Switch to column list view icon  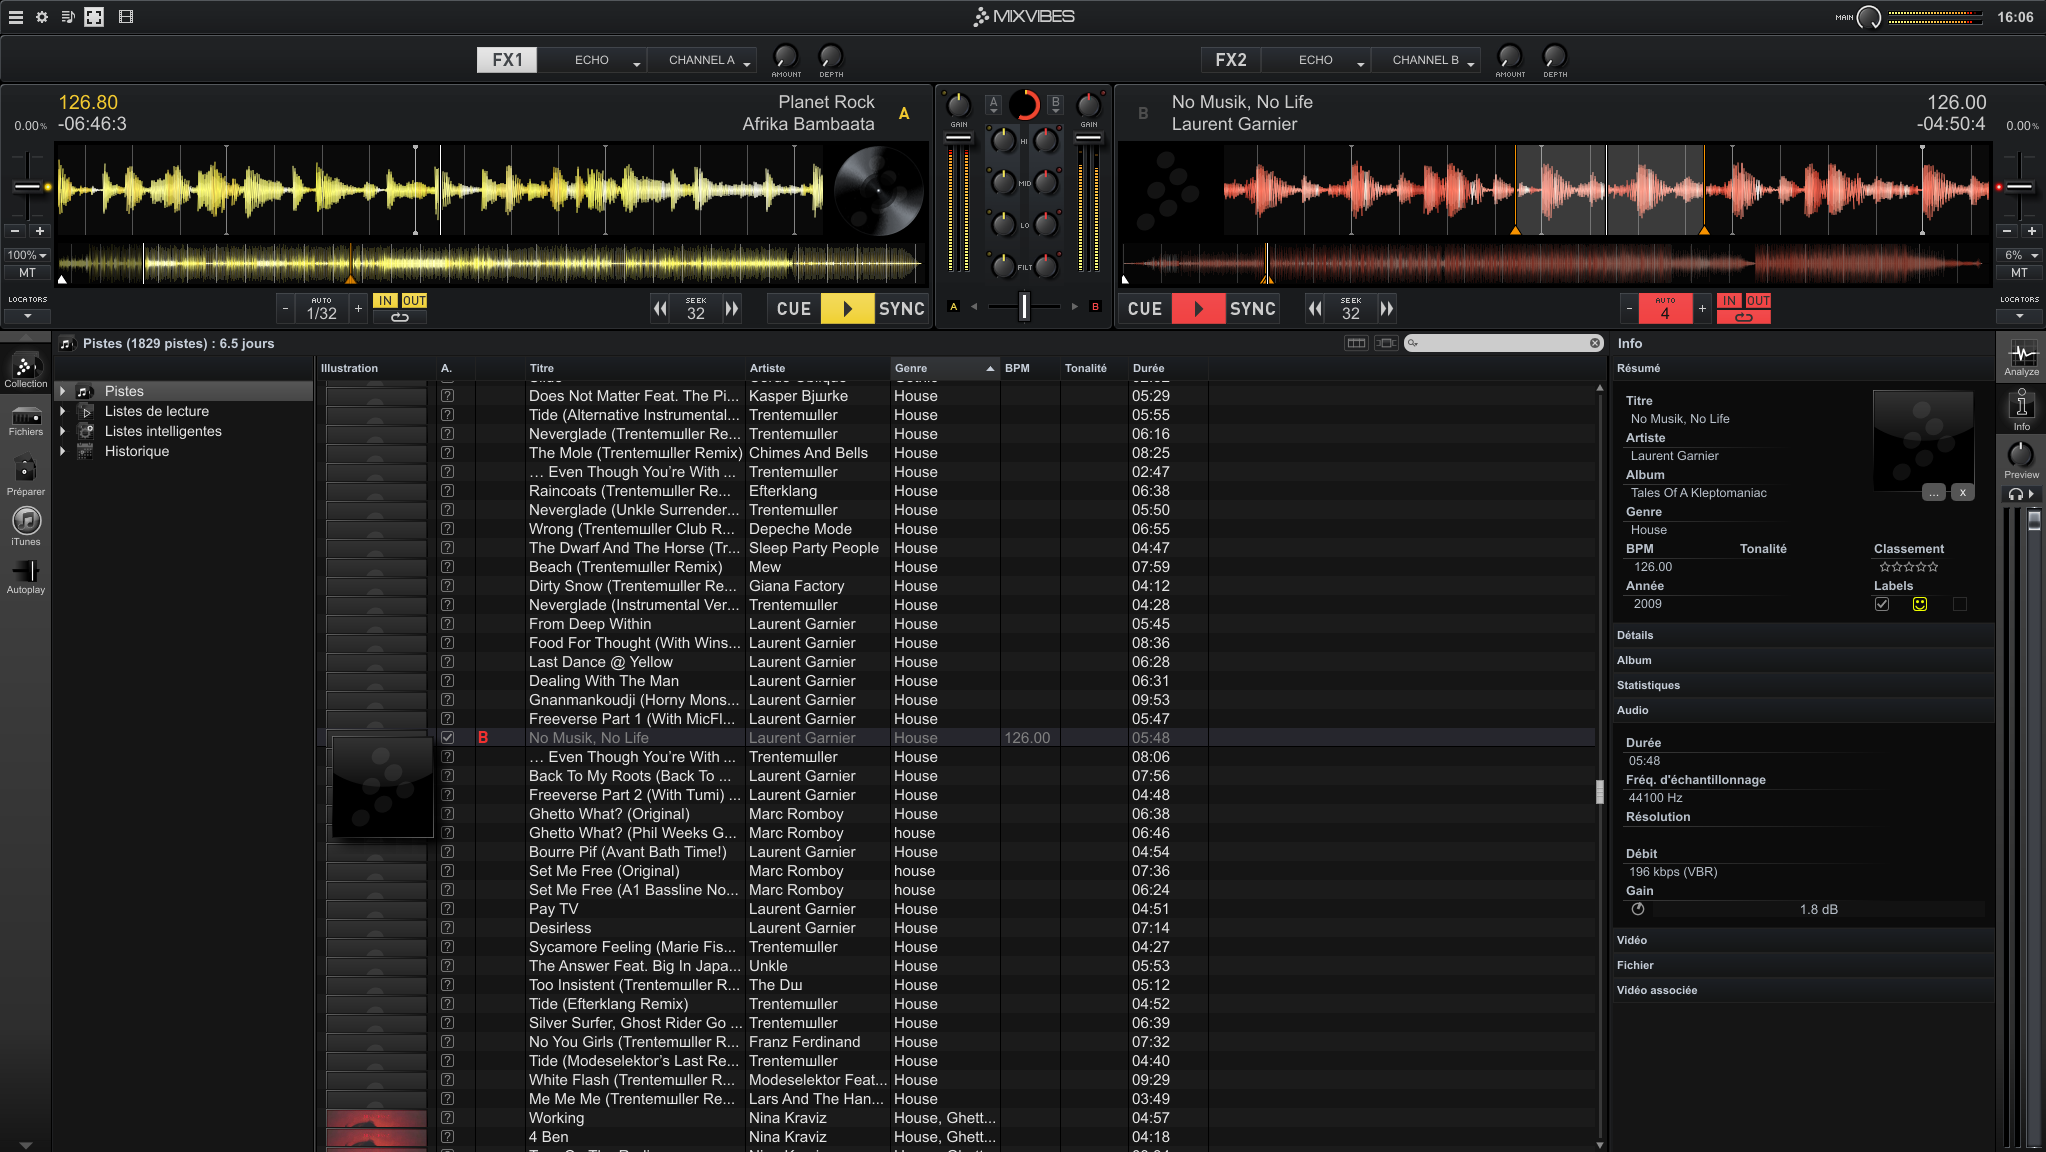(1356, 343)
